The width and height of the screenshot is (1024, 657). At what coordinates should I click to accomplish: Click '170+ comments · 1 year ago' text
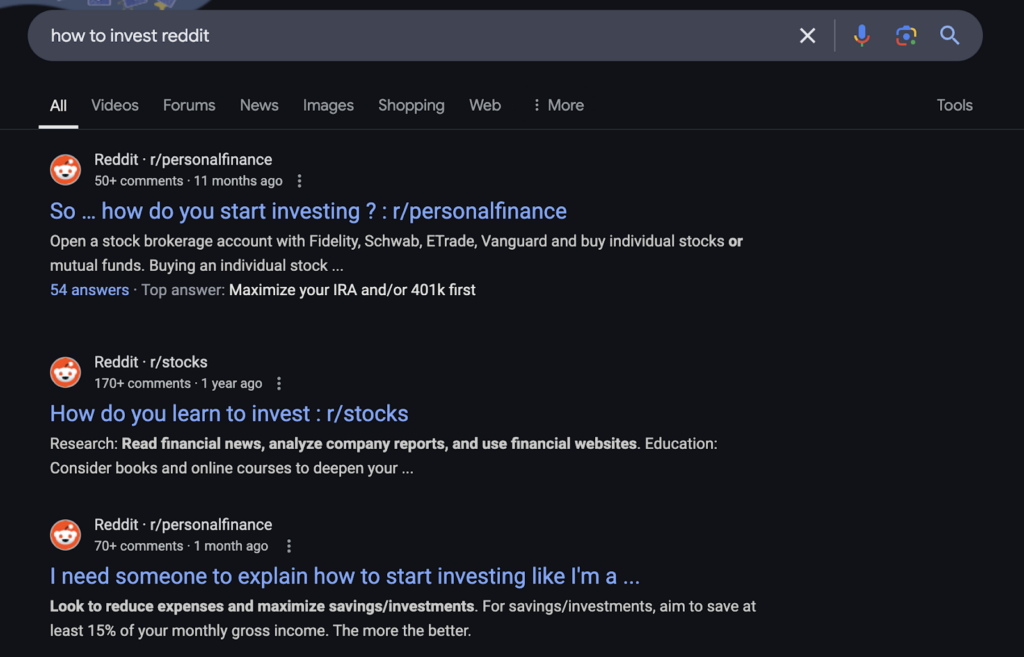coord(178,383)
